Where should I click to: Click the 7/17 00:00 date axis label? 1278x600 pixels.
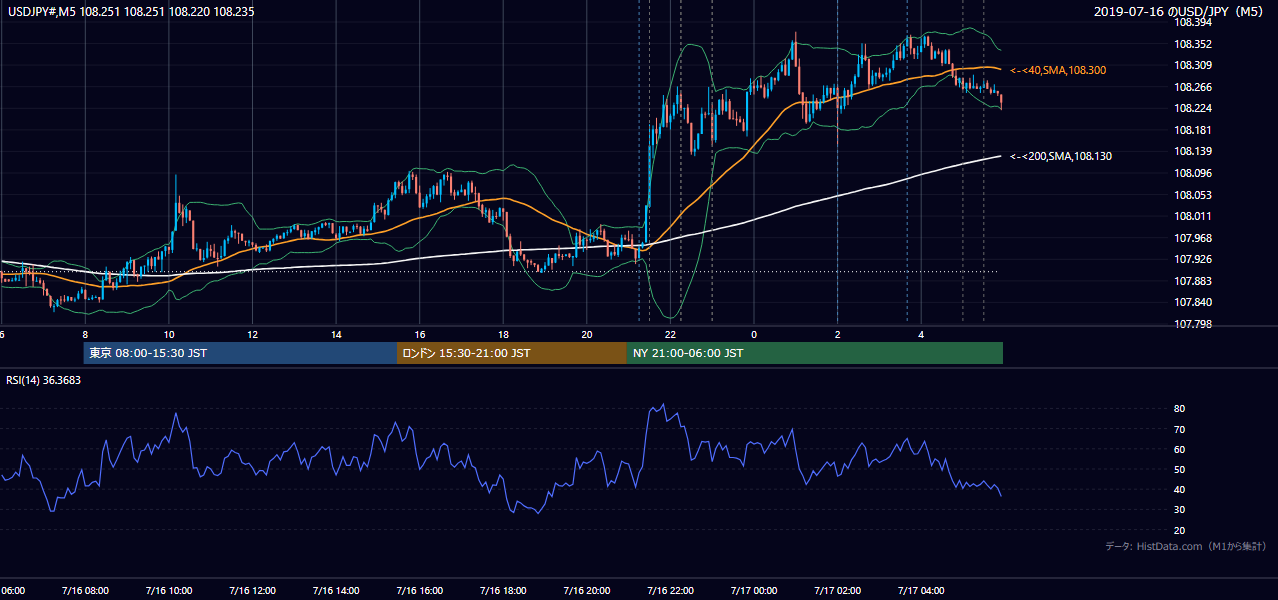(755, 590)
